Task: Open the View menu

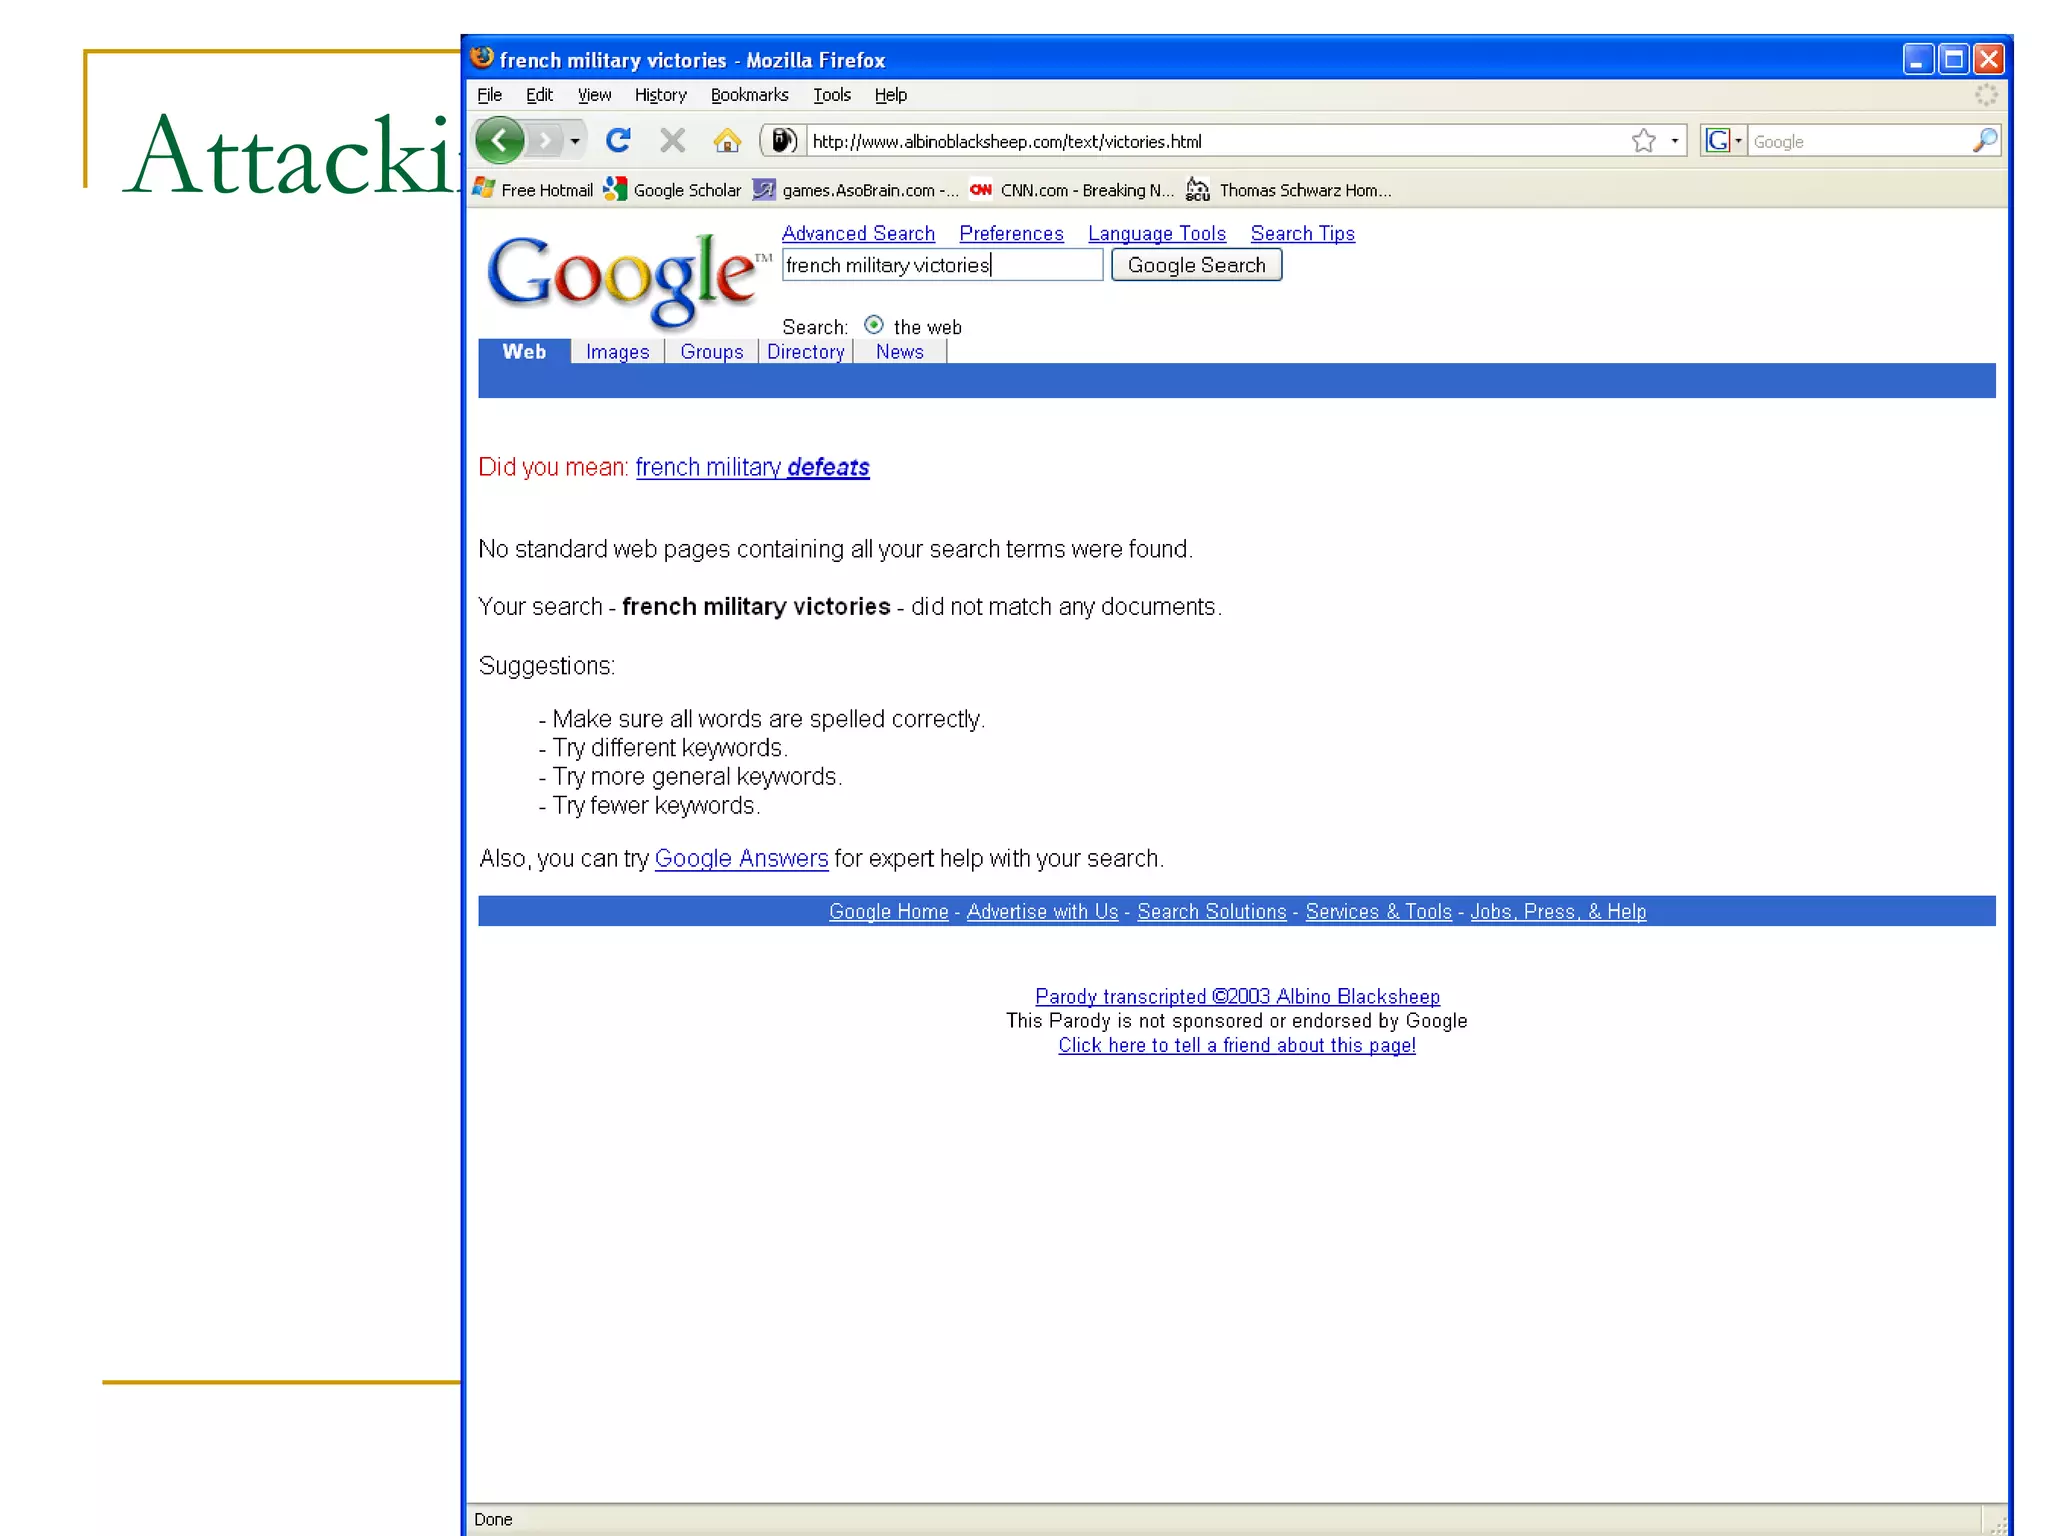Action: (594, 95)
